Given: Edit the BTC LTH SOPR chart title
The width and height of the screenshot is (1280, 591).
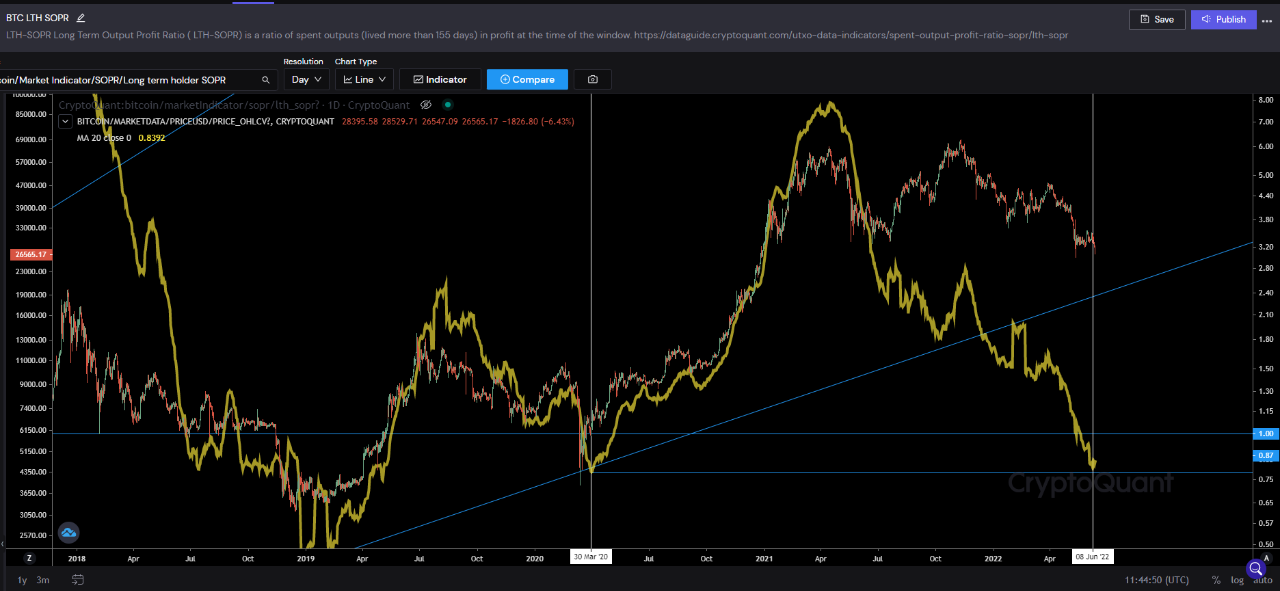Looking at the screenshot, I should click(80, 18).
